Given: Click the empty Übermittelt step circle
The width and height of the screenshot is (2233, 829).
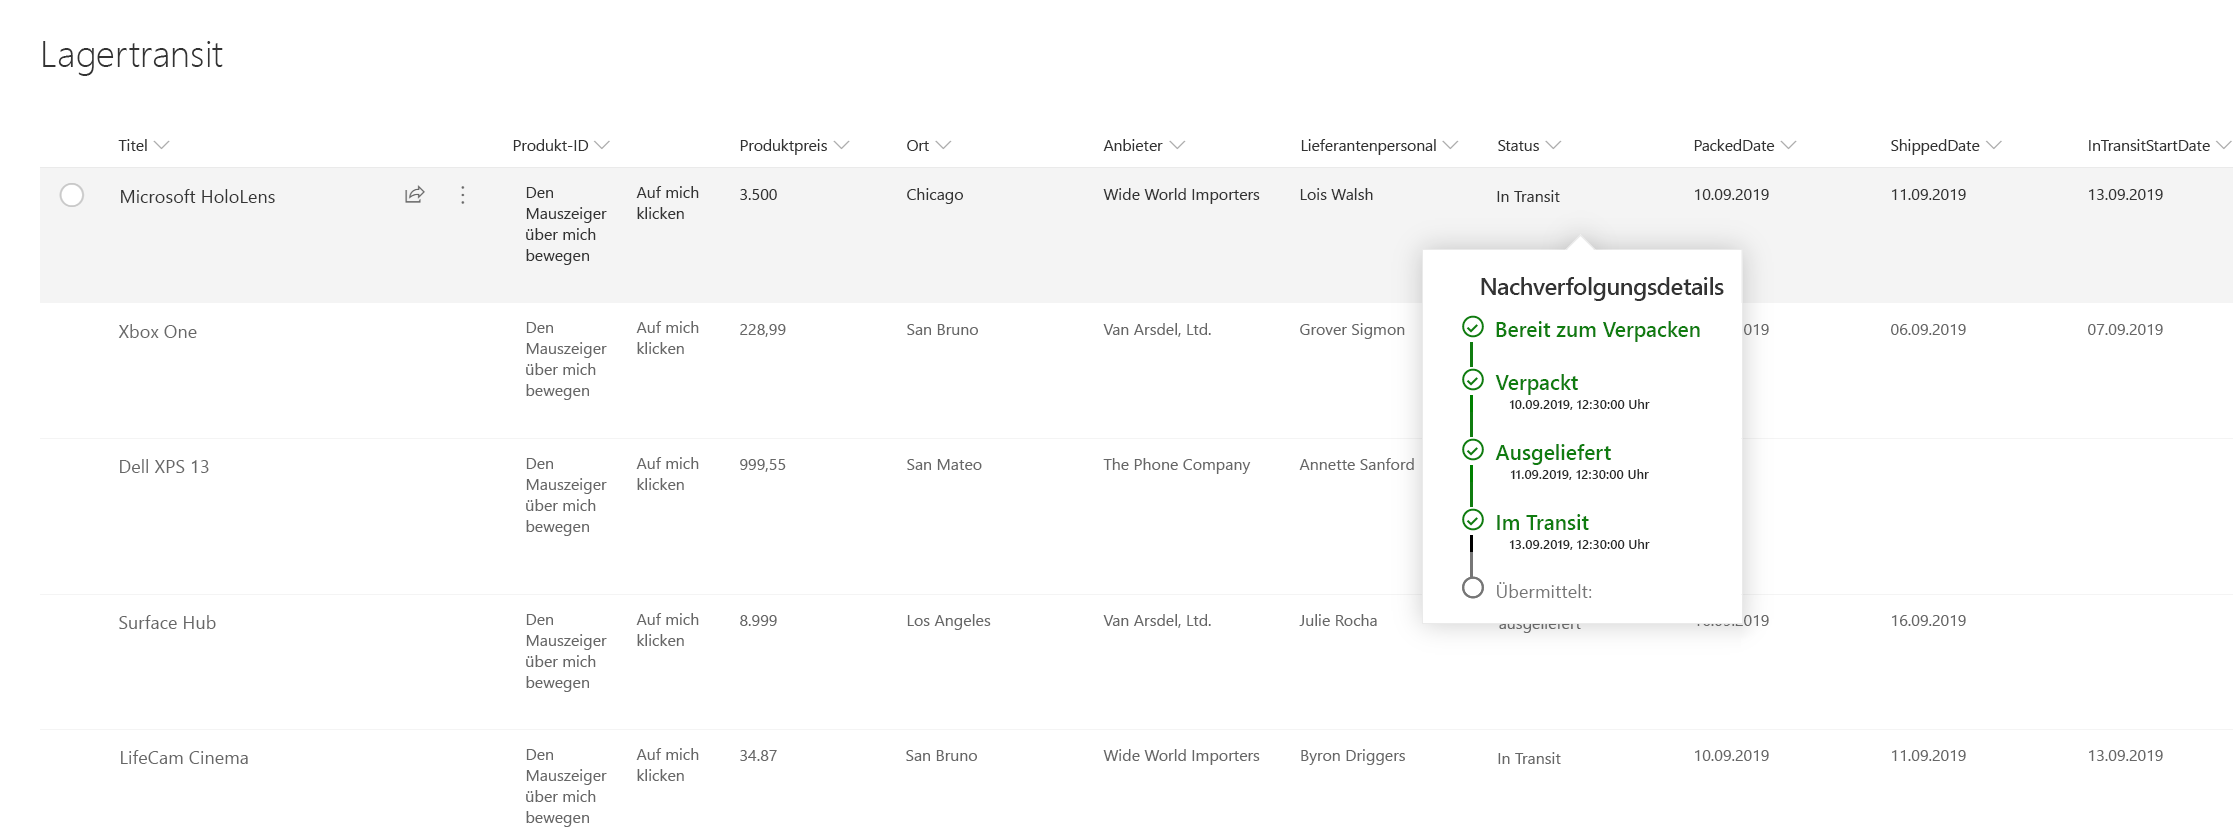Looking at the screenshot, I should point(1472,588).
